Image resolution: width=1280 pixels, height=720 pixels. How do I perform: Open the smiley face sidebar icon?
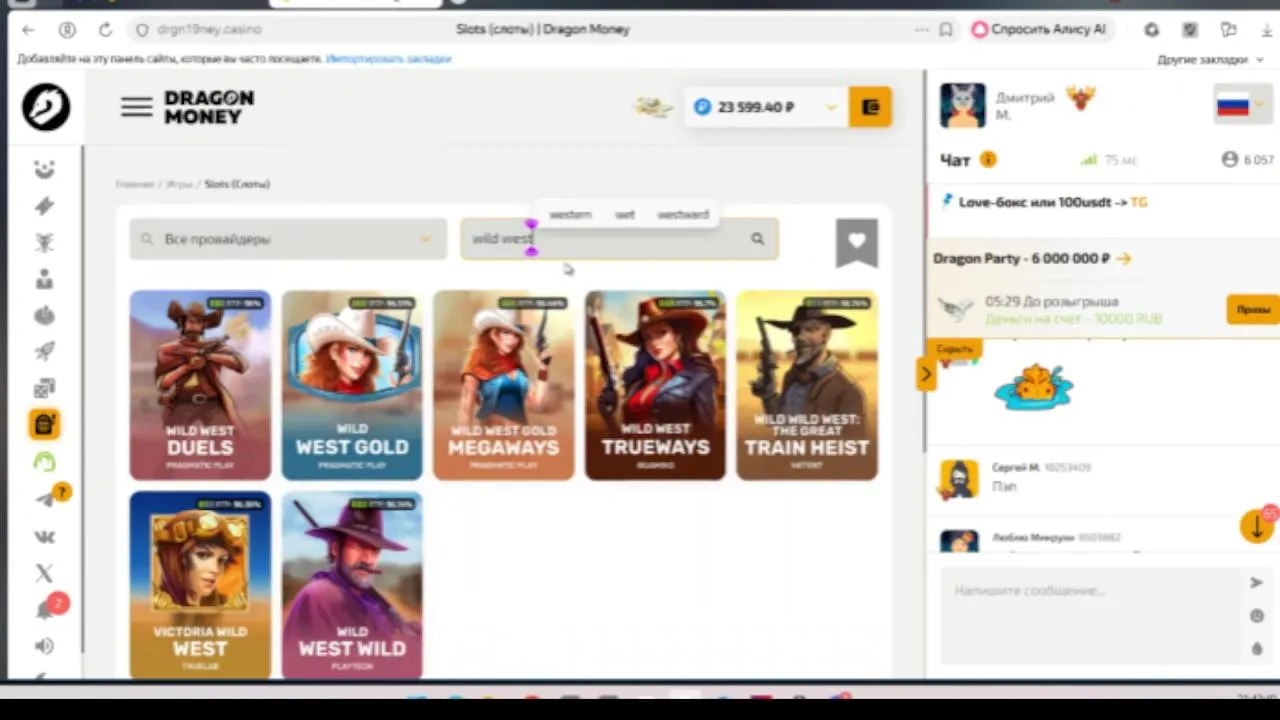pos(44,169)
